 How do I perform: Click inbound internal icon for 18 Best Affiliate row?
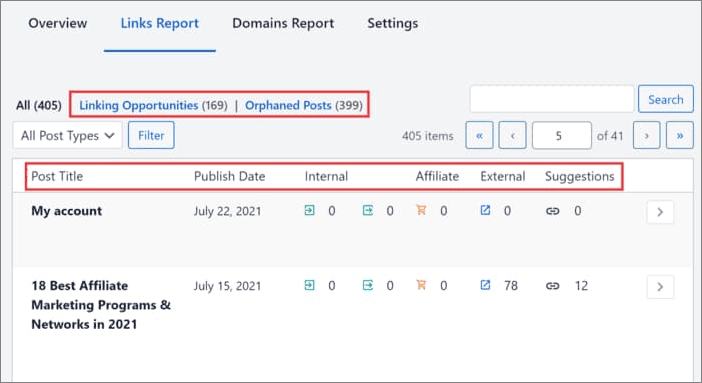(x=309, y=285)
